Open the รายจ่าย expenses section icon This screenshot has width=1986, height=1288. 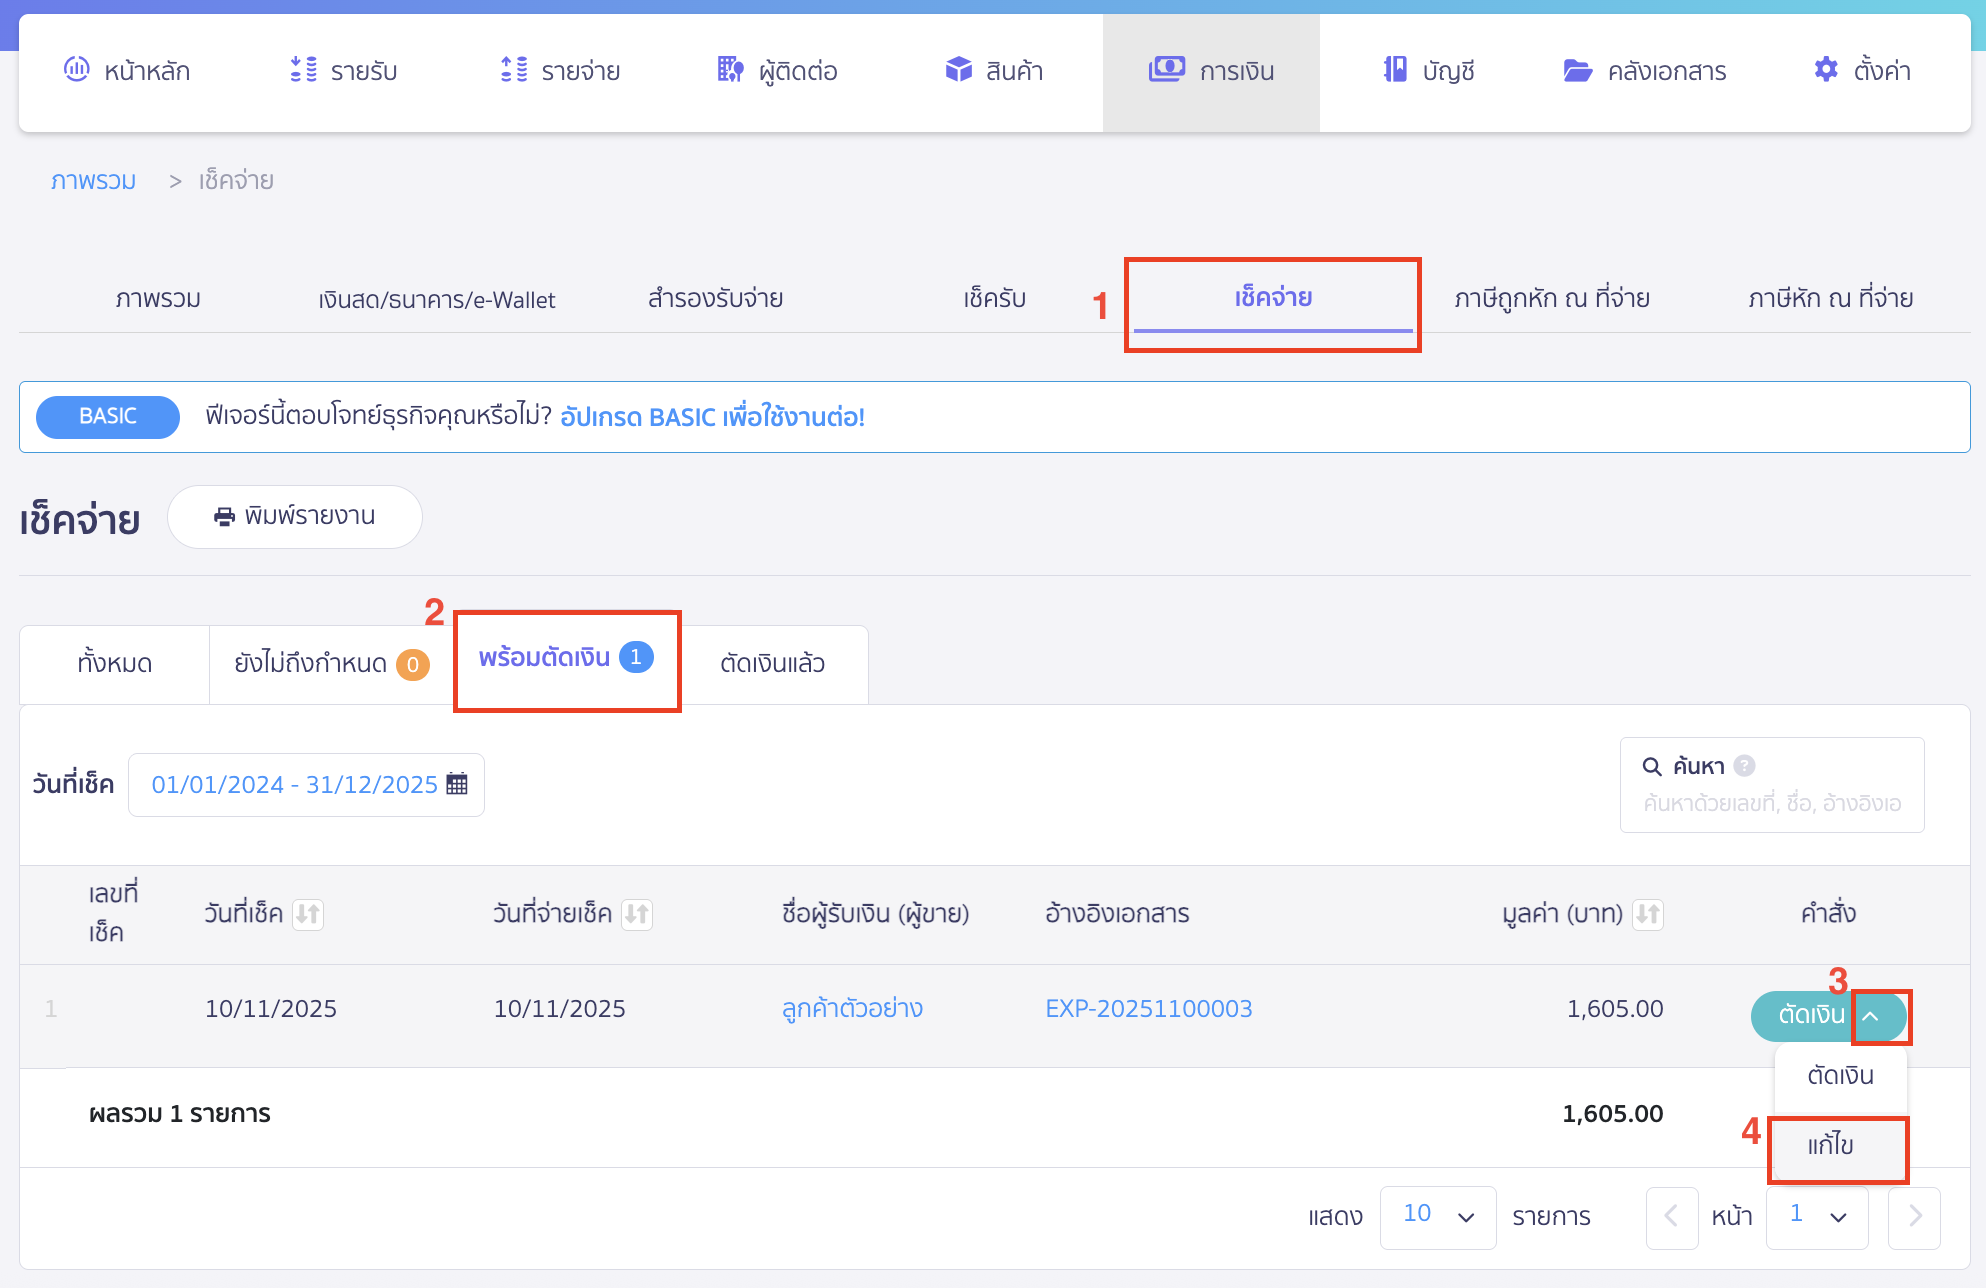pos(514,70)
